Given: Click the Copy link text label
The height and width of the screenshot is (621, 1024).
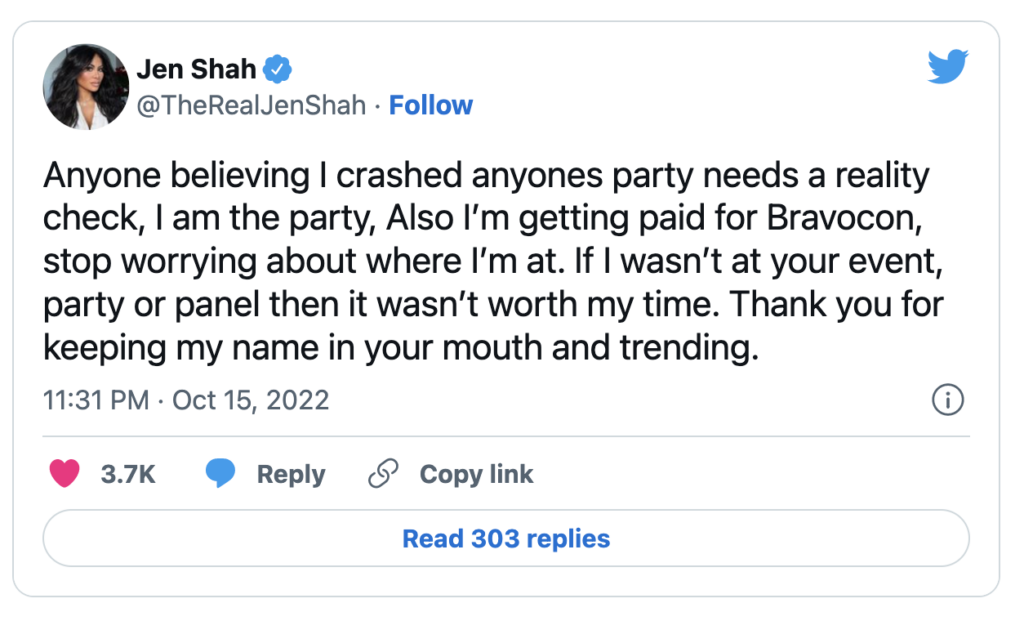Looking at the screenshot, I should pos(475,473).
